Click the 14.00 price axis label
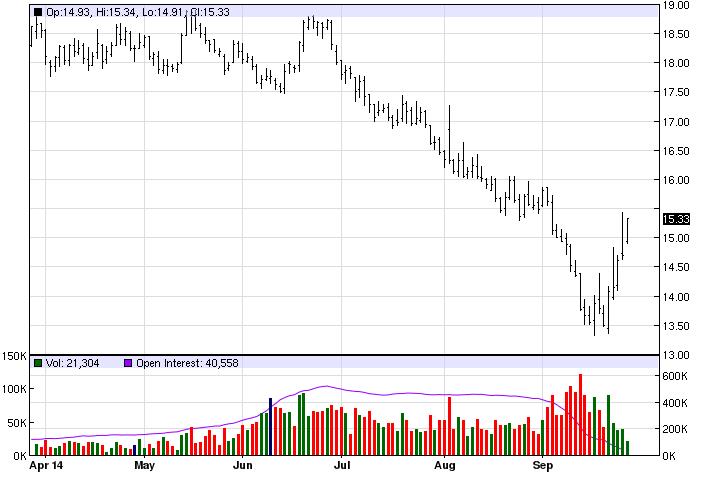Viewport: 708px width, 482px height. point(676,297)
